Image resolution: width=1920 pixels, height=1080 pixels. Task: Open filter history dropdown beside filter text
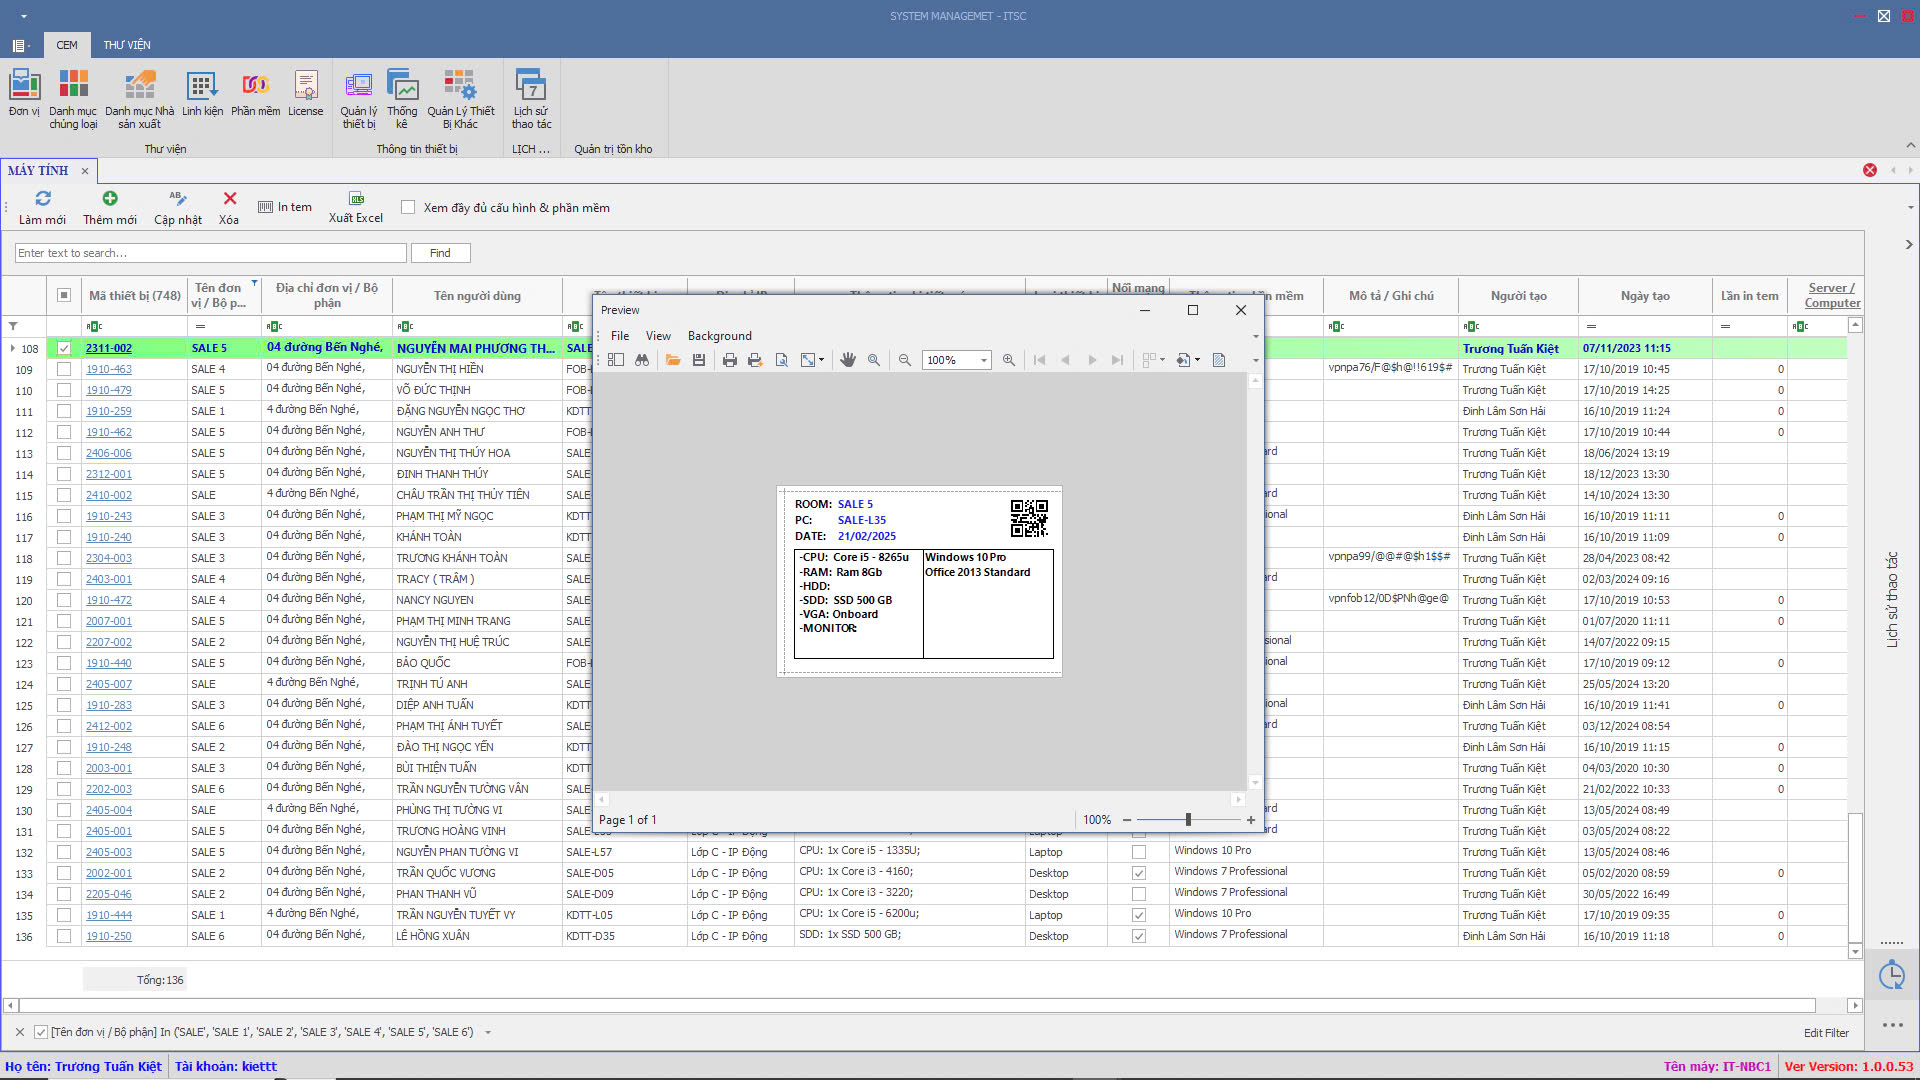tap(488, 1032)
